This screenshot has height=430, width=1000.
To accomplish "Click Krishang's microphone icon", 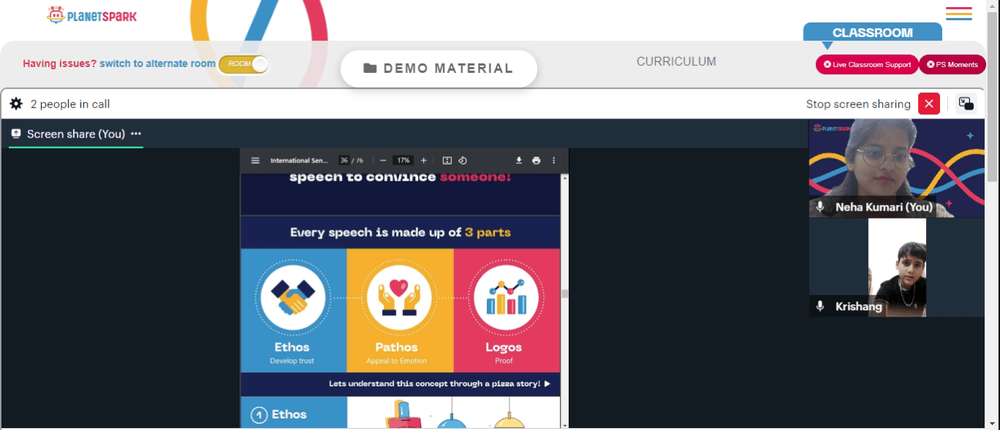I will coord(820,306).
